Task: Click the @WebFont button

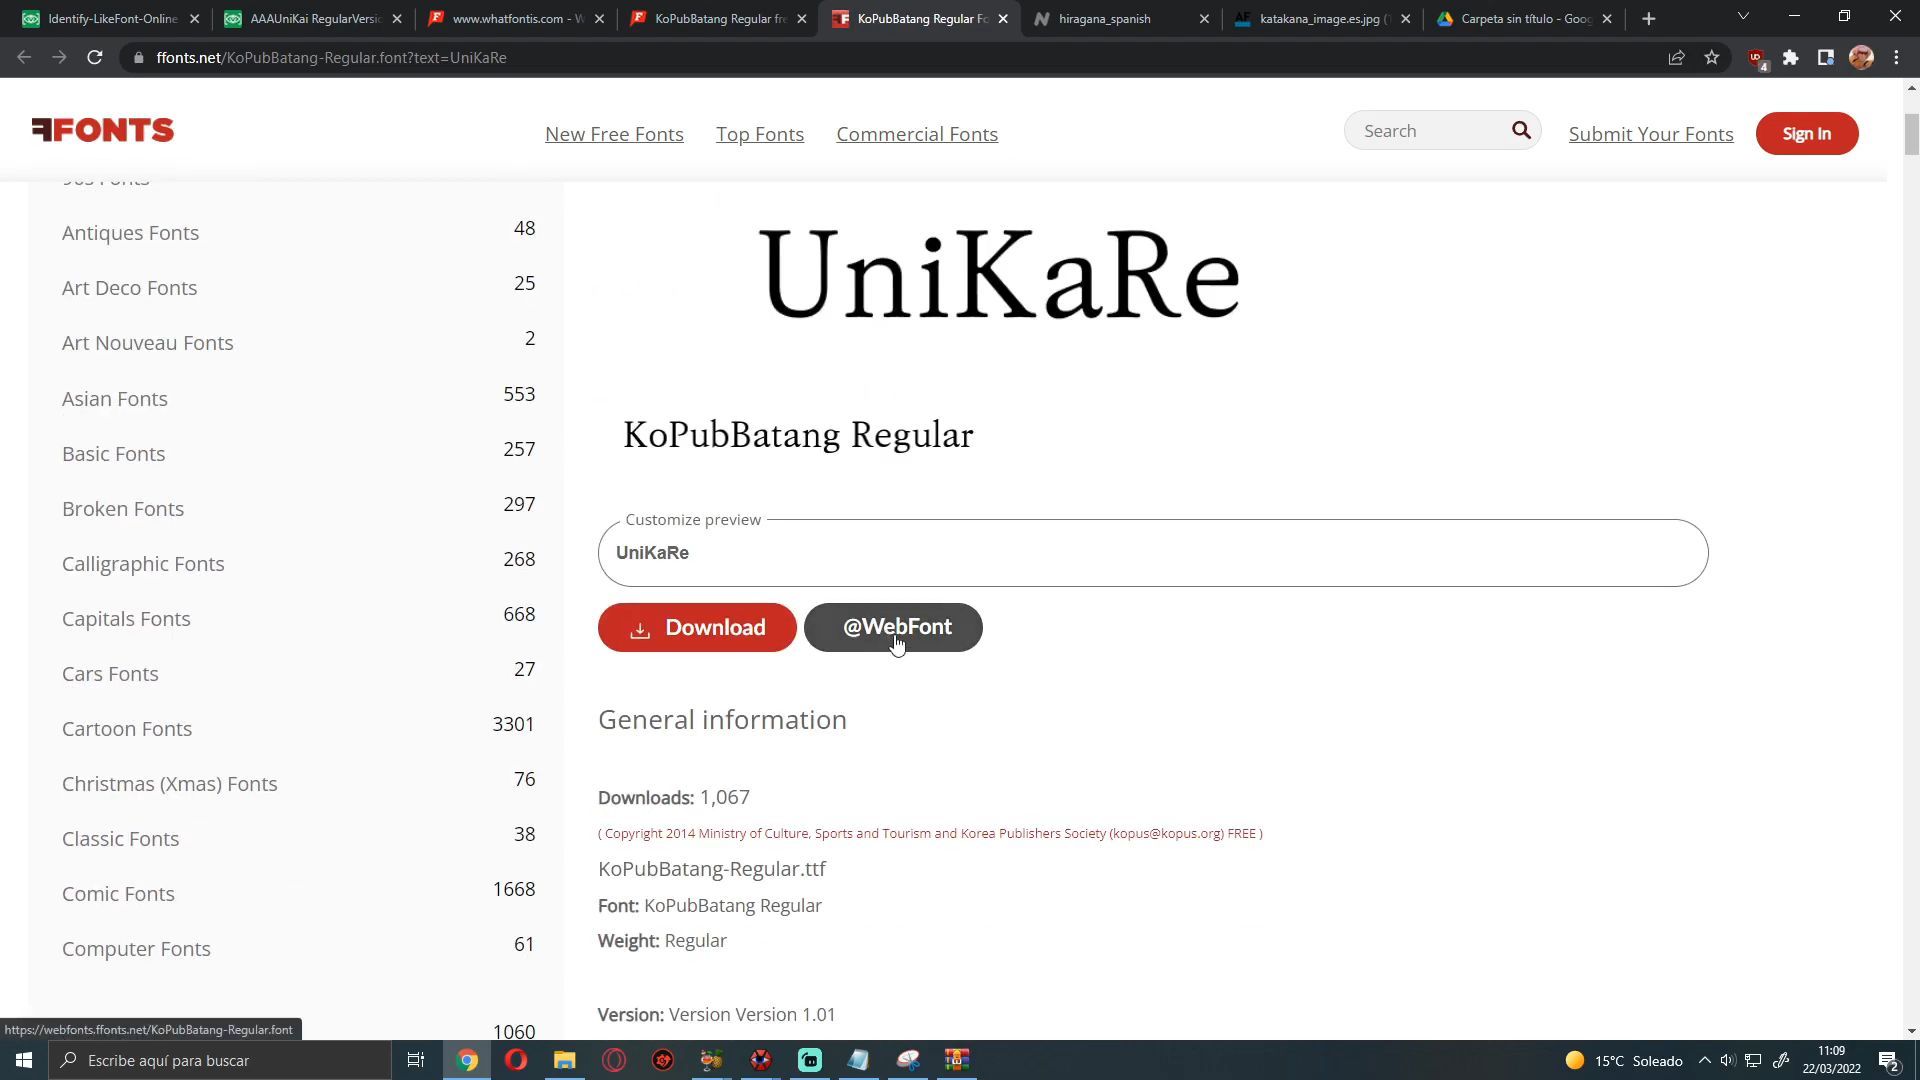Action: (x=893, y=627)
